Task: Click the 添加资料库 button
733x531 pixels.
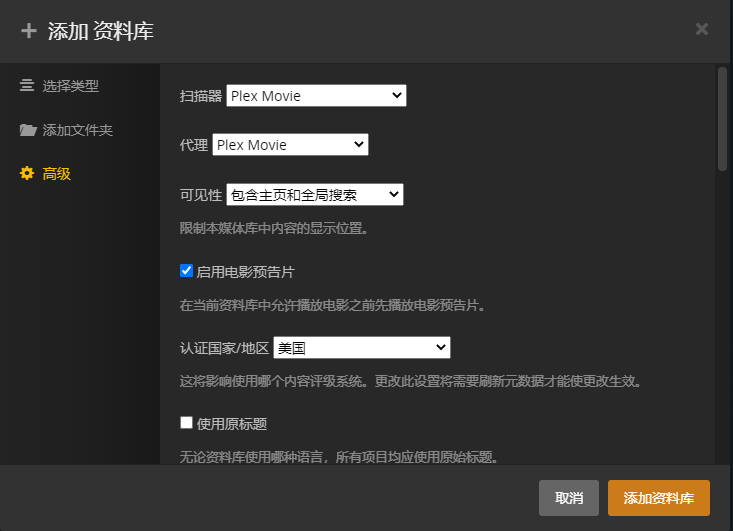Action: coord(659,498)
